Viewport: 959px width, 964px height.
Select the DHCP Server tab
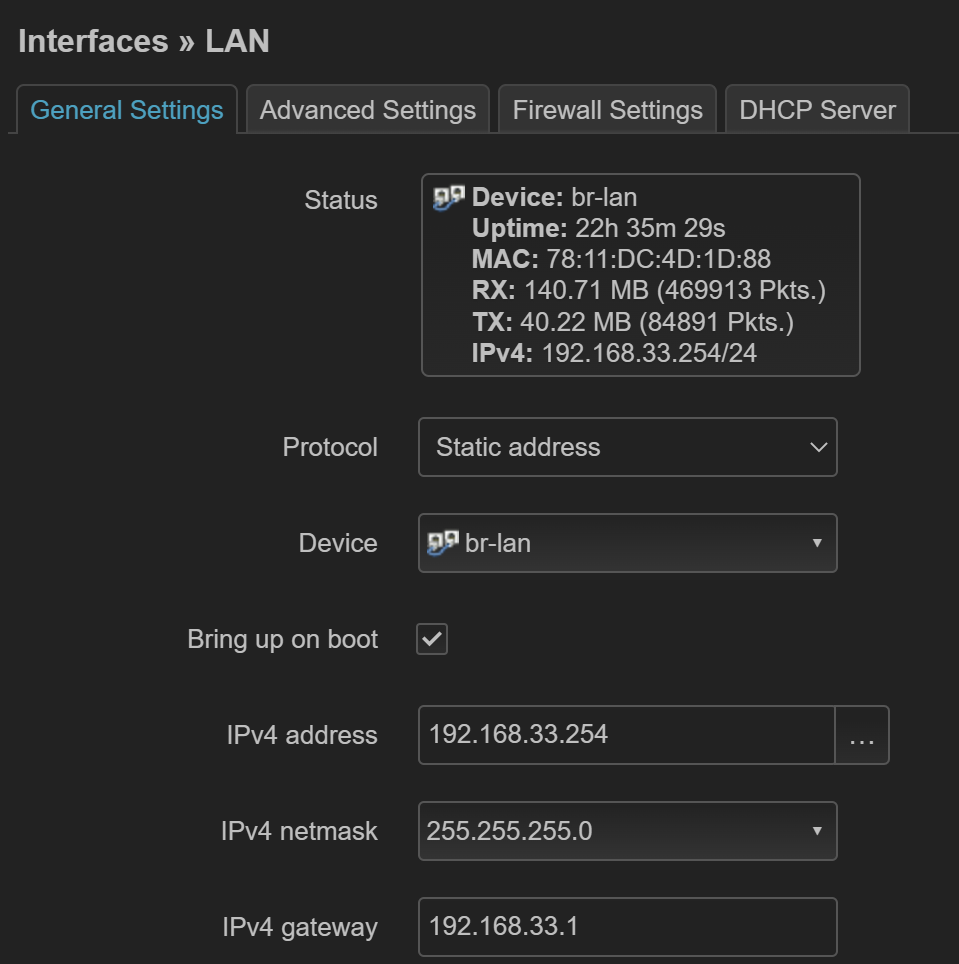817,110
